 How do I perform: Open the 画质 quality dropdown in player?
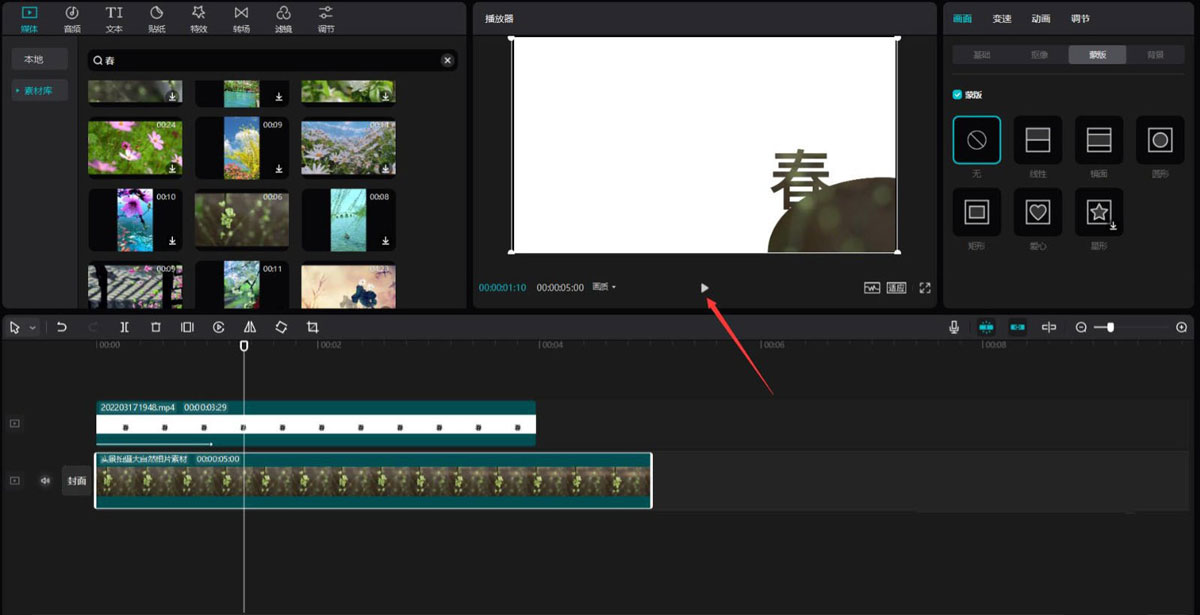605,287
